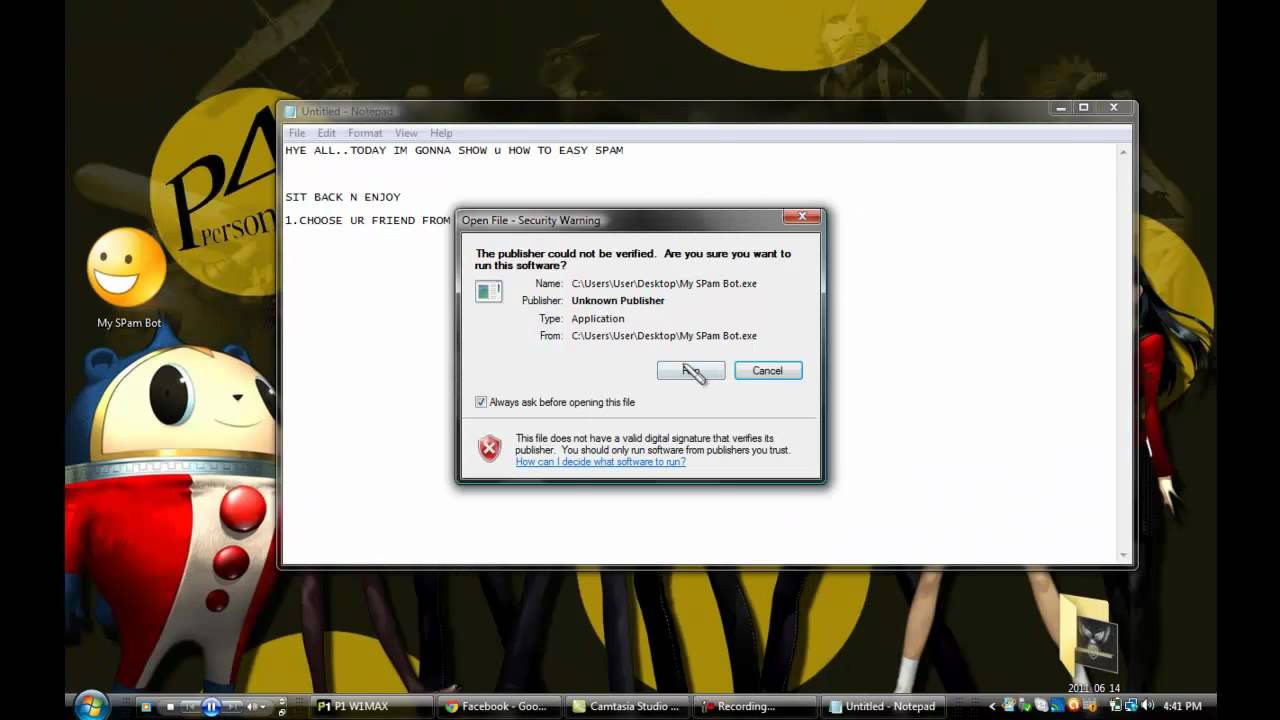Open the Edit menu in Notepad

pyautogui.click(x=327, y=133)
